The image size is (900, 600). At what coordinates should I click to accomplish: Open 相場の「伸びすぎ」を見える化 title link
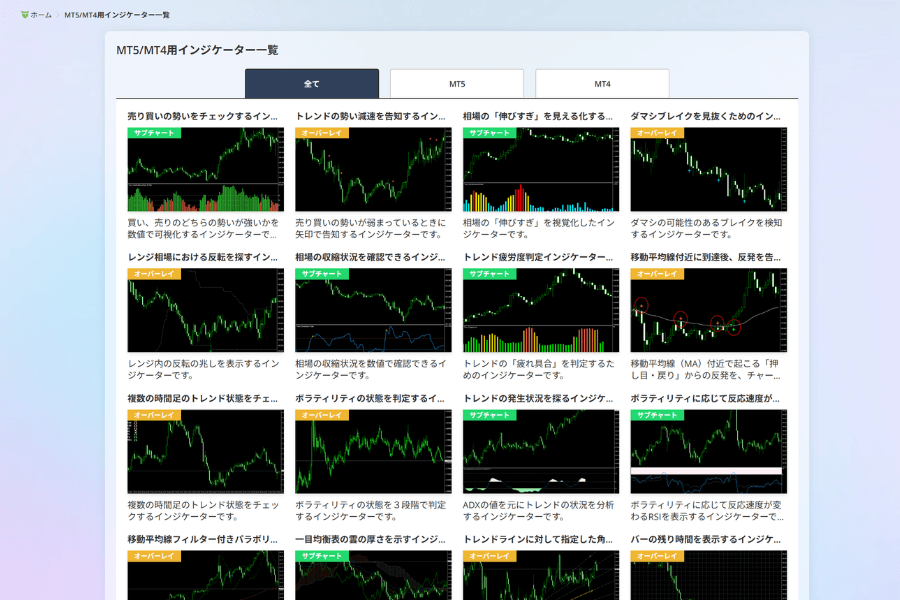[x=538, y=116]
